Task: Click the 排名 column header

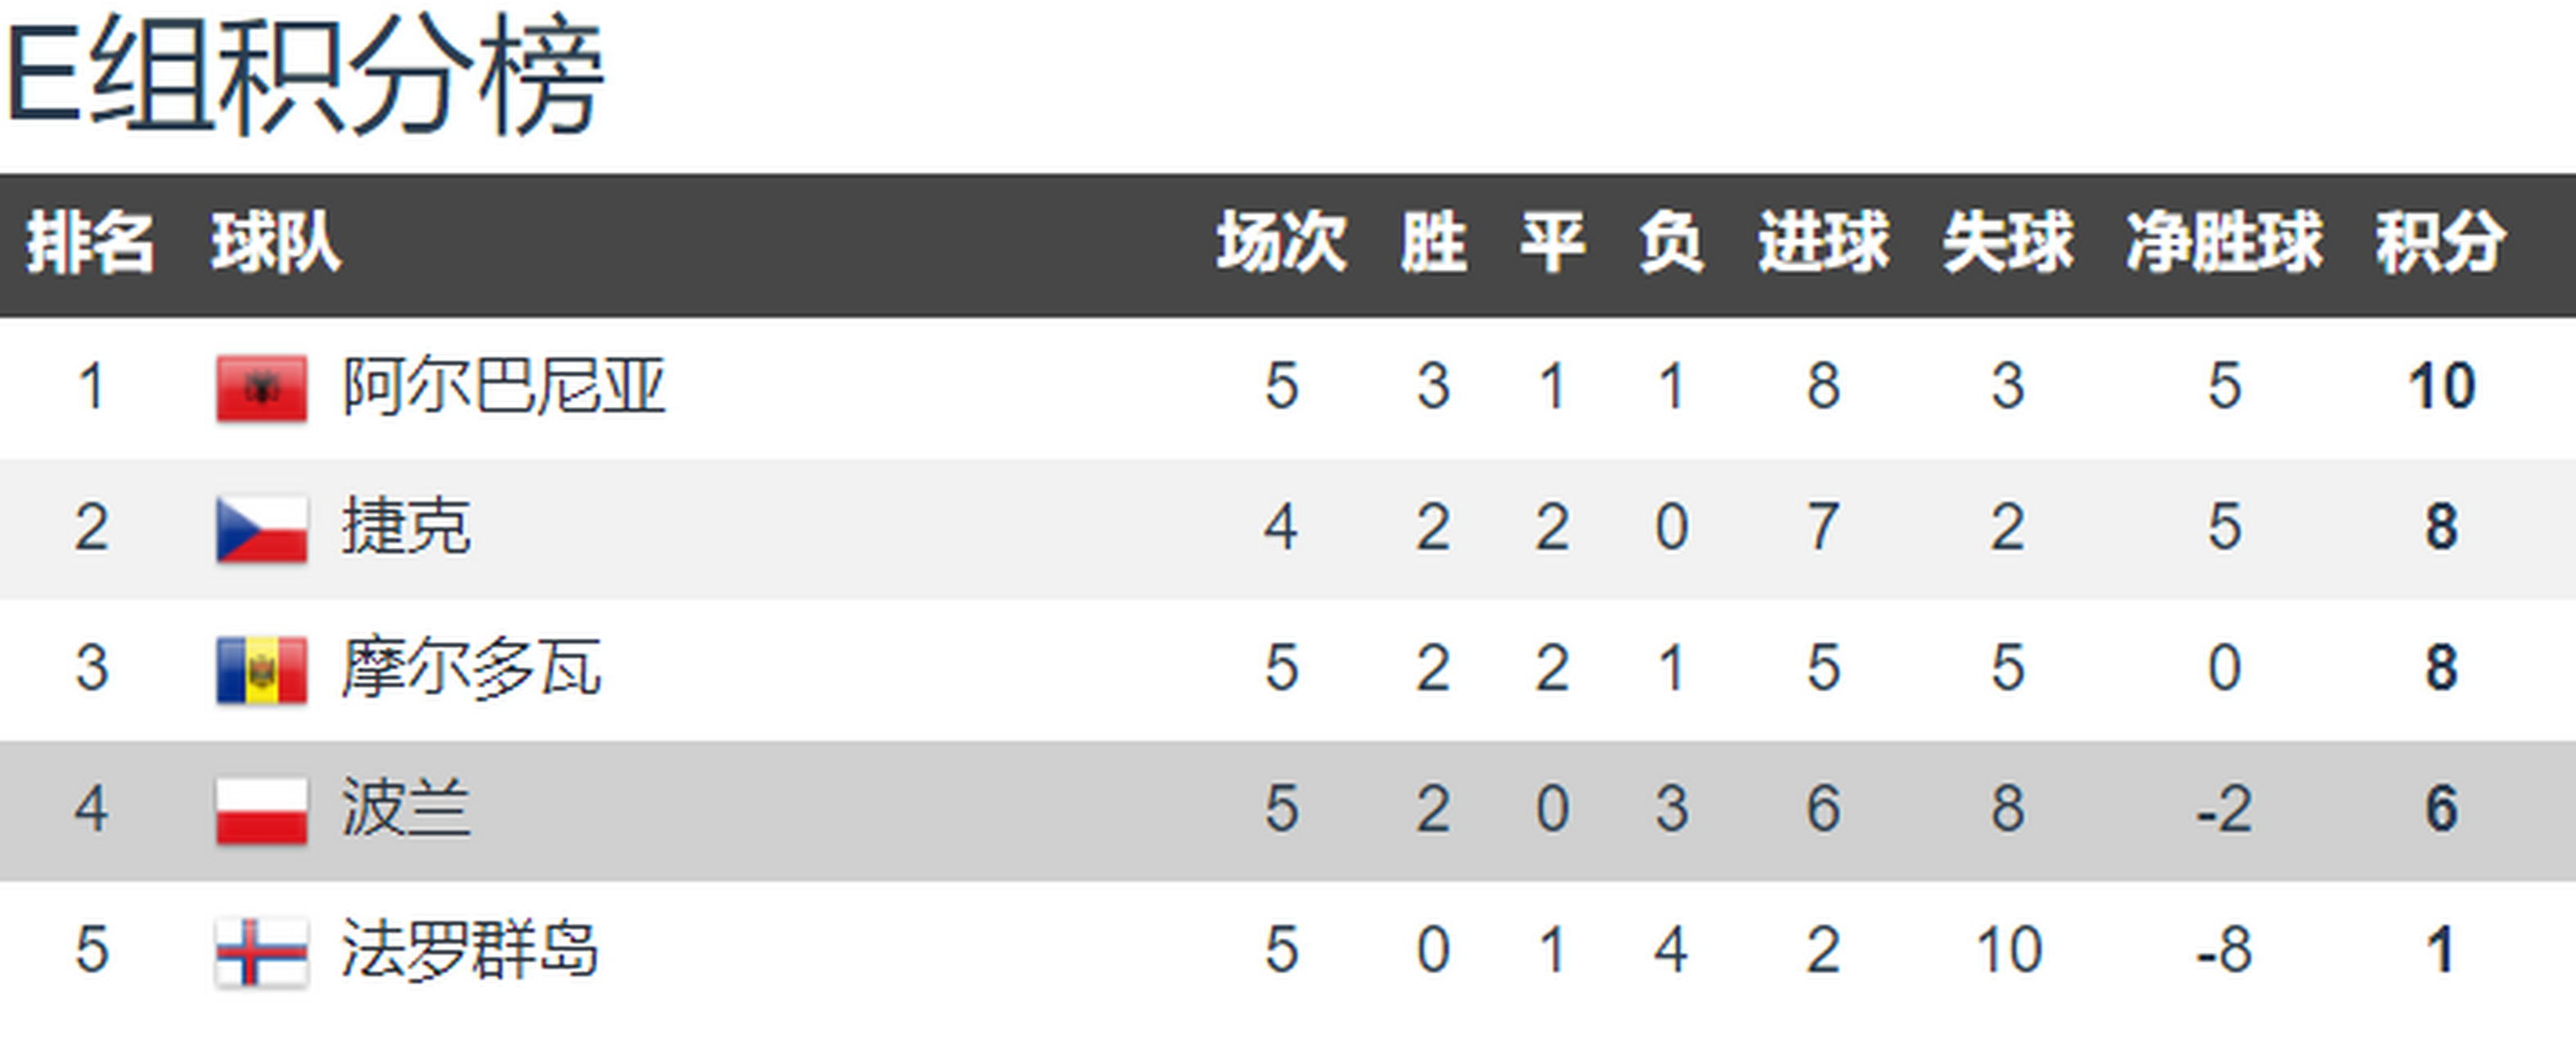Action: point(90,242)
